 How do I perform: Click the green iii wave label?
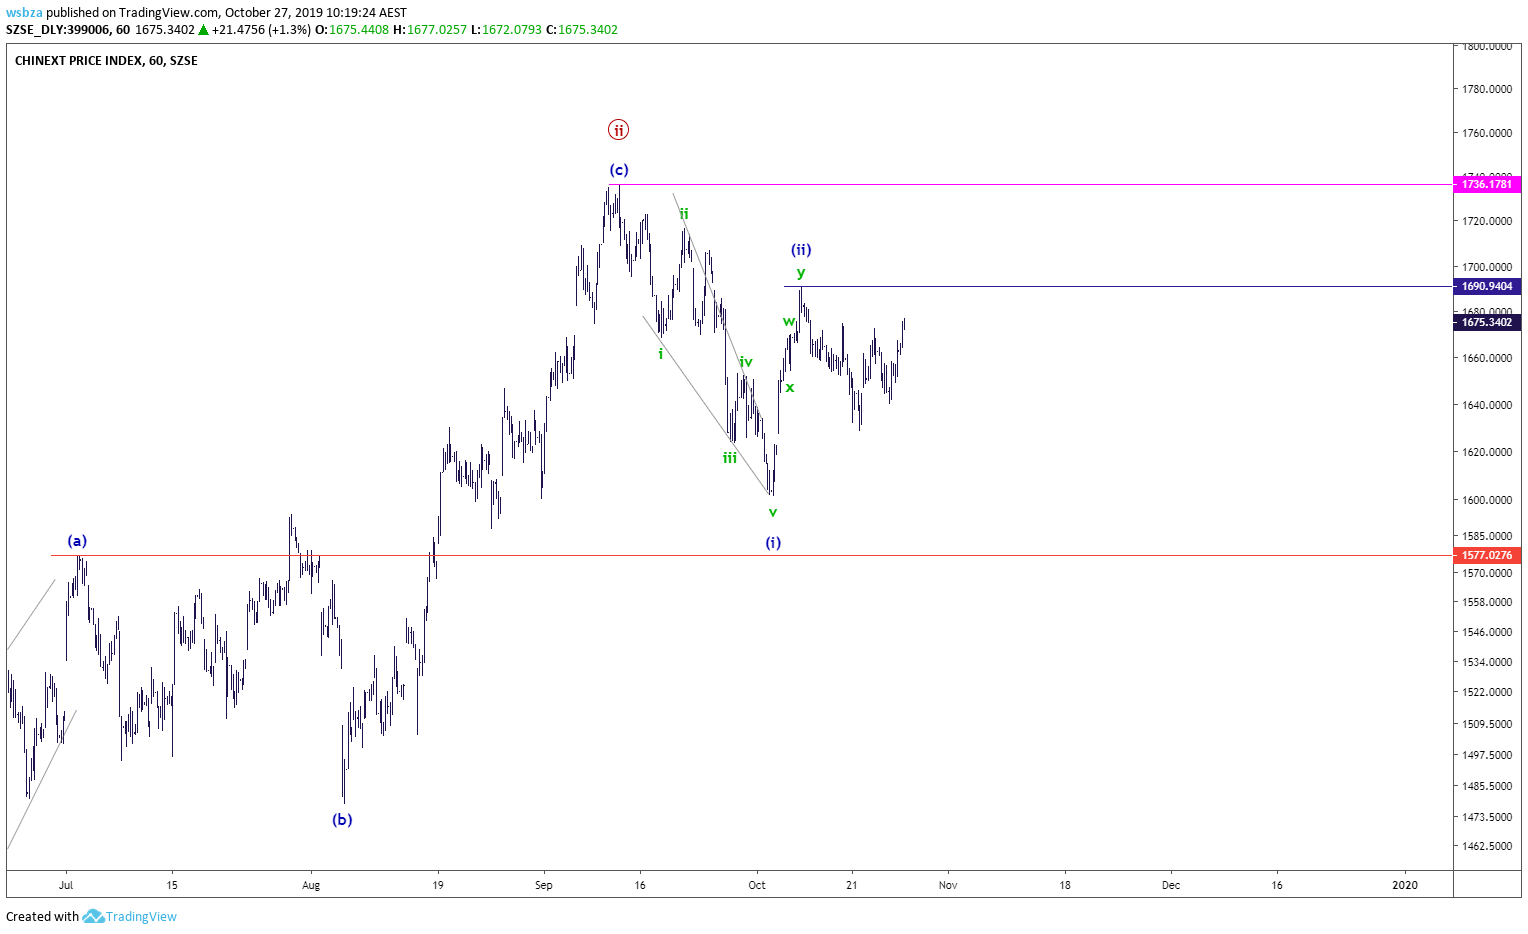(x=730, y=458)
